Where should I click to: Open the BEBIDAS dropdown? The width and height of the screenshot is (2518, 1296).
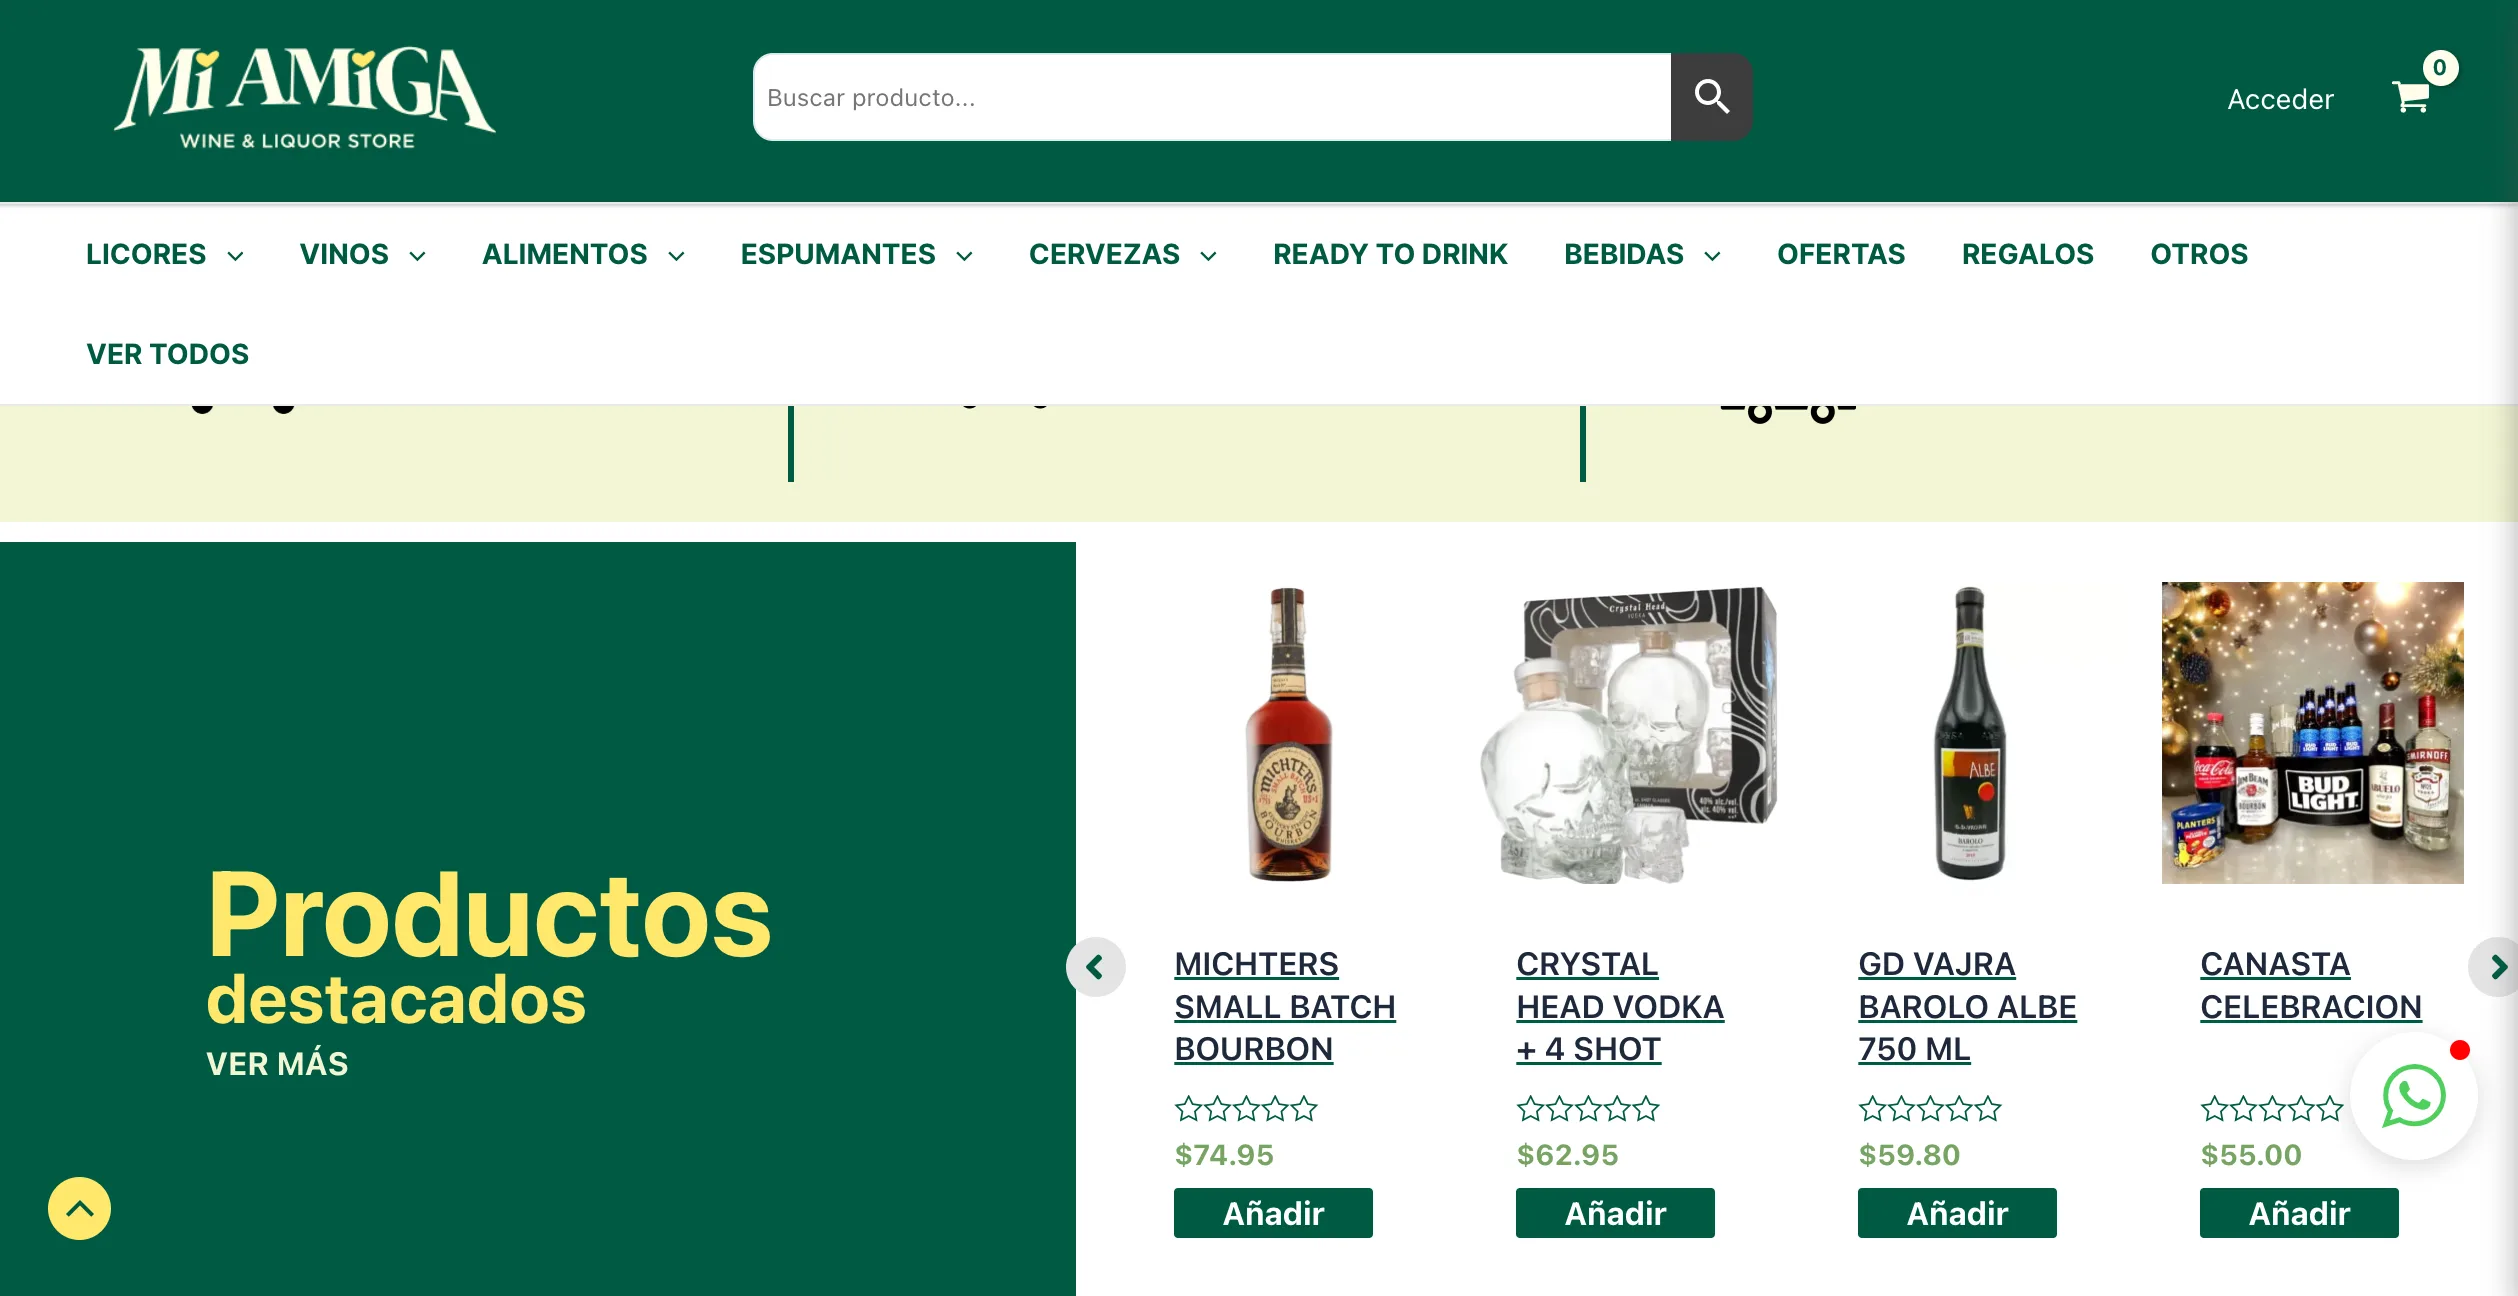click(x=1642, y=254)
